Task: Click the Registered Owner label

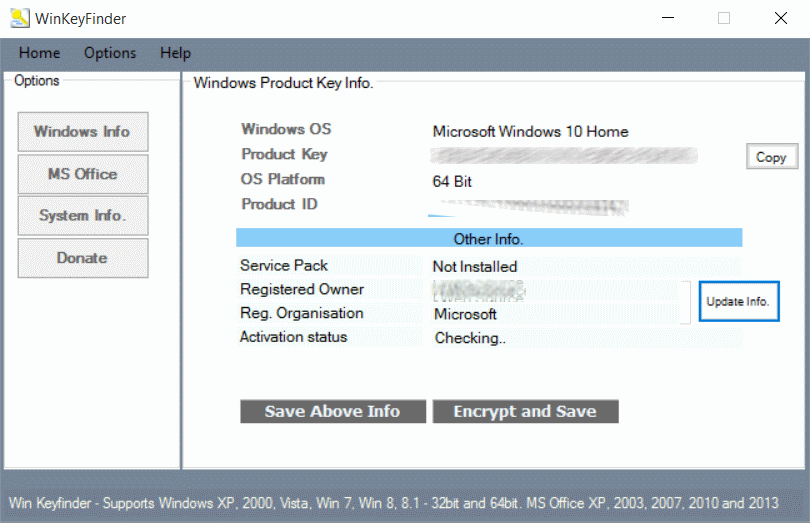Action: 302,289
